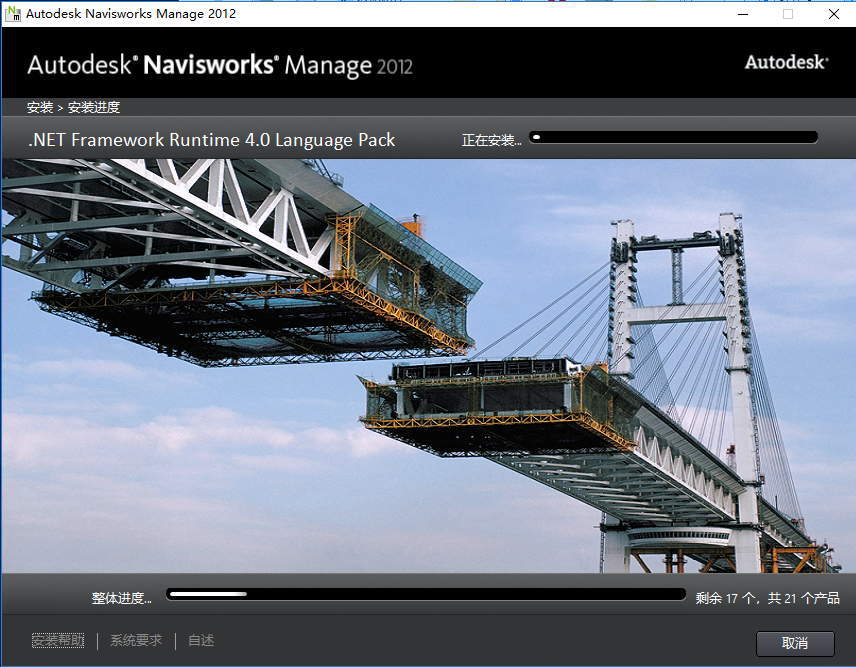This screenshot has width=856, height=667.
Task: Open the 安装帮助 installation help link
Action: (58, 640)
